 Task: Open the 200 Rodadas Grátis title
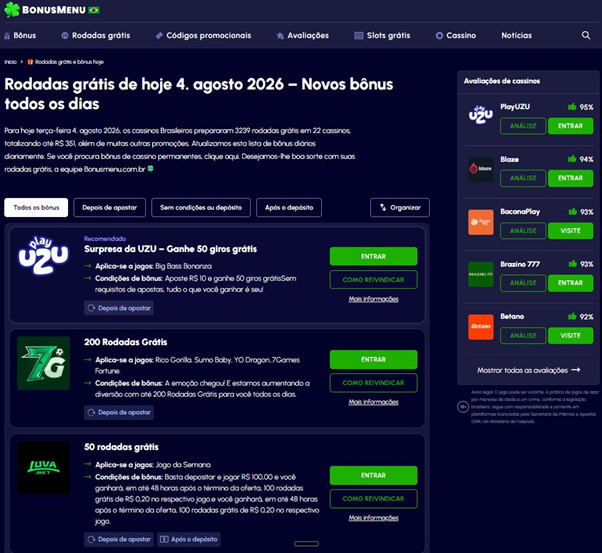pos(126,342)
